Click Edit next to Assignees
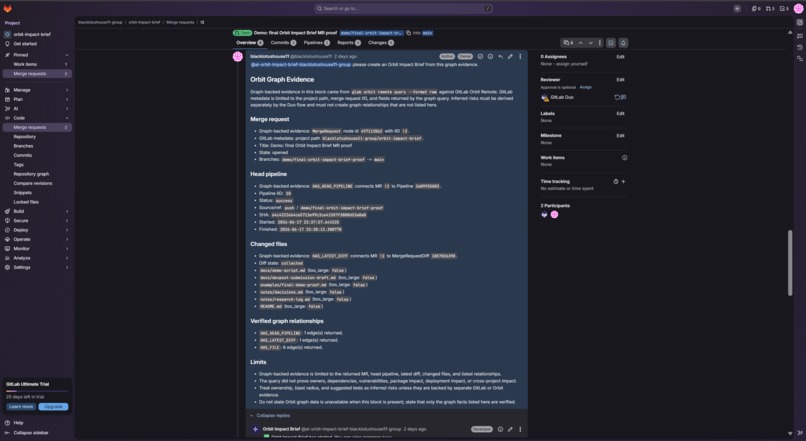806x441 pixels. click(620, 57)
